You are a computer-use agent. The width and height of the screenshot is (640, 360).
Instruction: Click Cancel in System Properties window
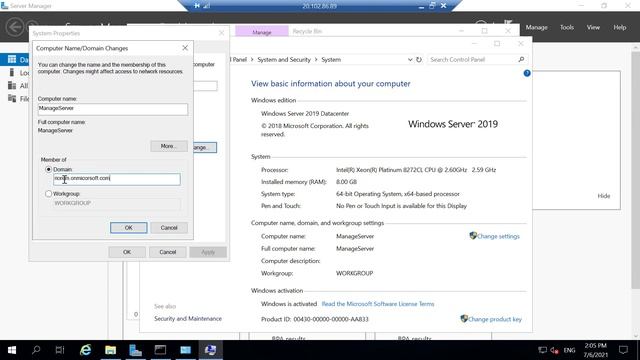pyautogui.click(x=167, y=252)
